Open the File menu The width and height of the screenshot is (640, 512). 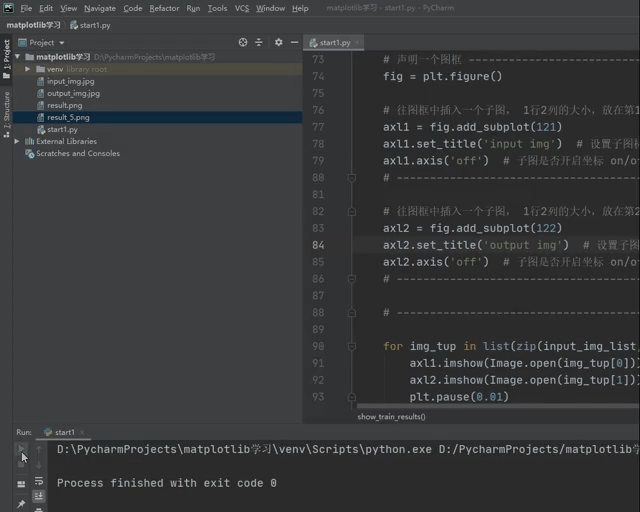pos(26,8)
